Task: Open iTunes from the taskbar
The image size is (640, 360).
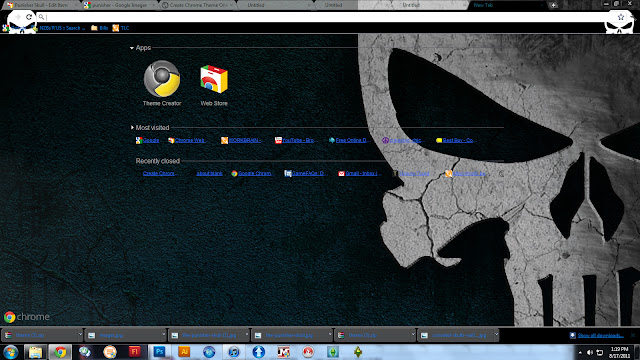Action: 233,352
